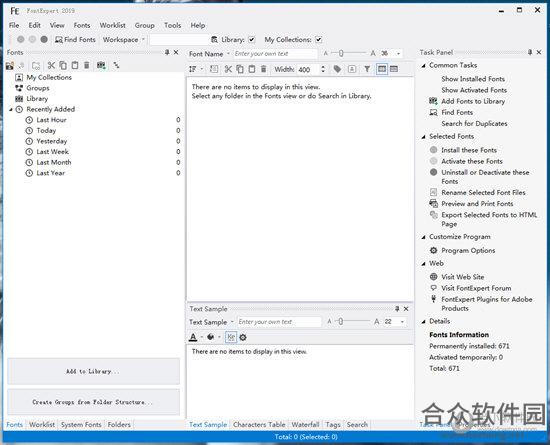Open the Worklist menu
The image size is (550, 445).
coord(113,25)
